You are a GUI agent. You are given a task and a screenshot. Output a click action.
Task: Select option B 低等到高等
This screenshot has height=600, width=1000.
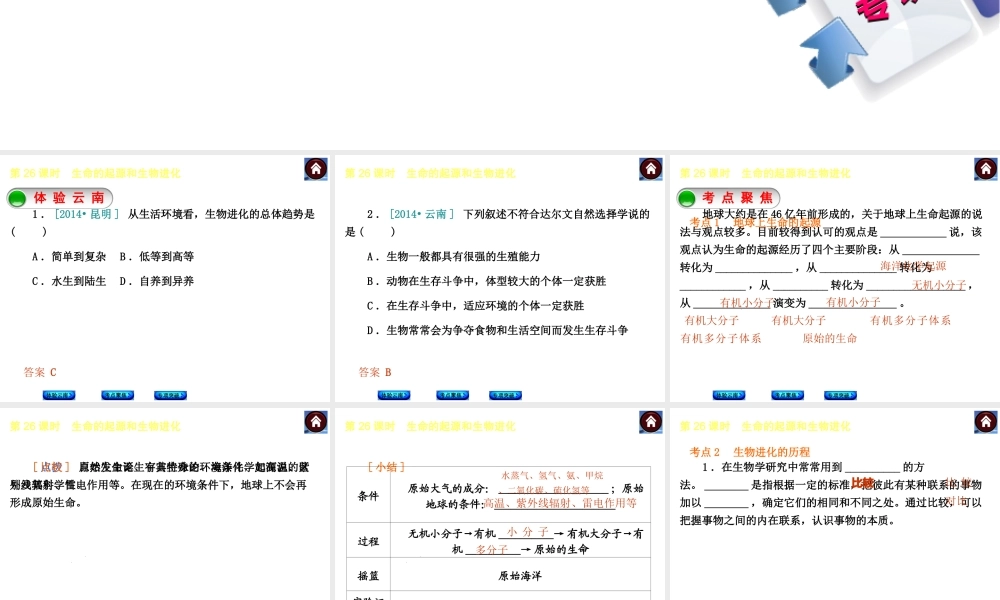(156, 256)
